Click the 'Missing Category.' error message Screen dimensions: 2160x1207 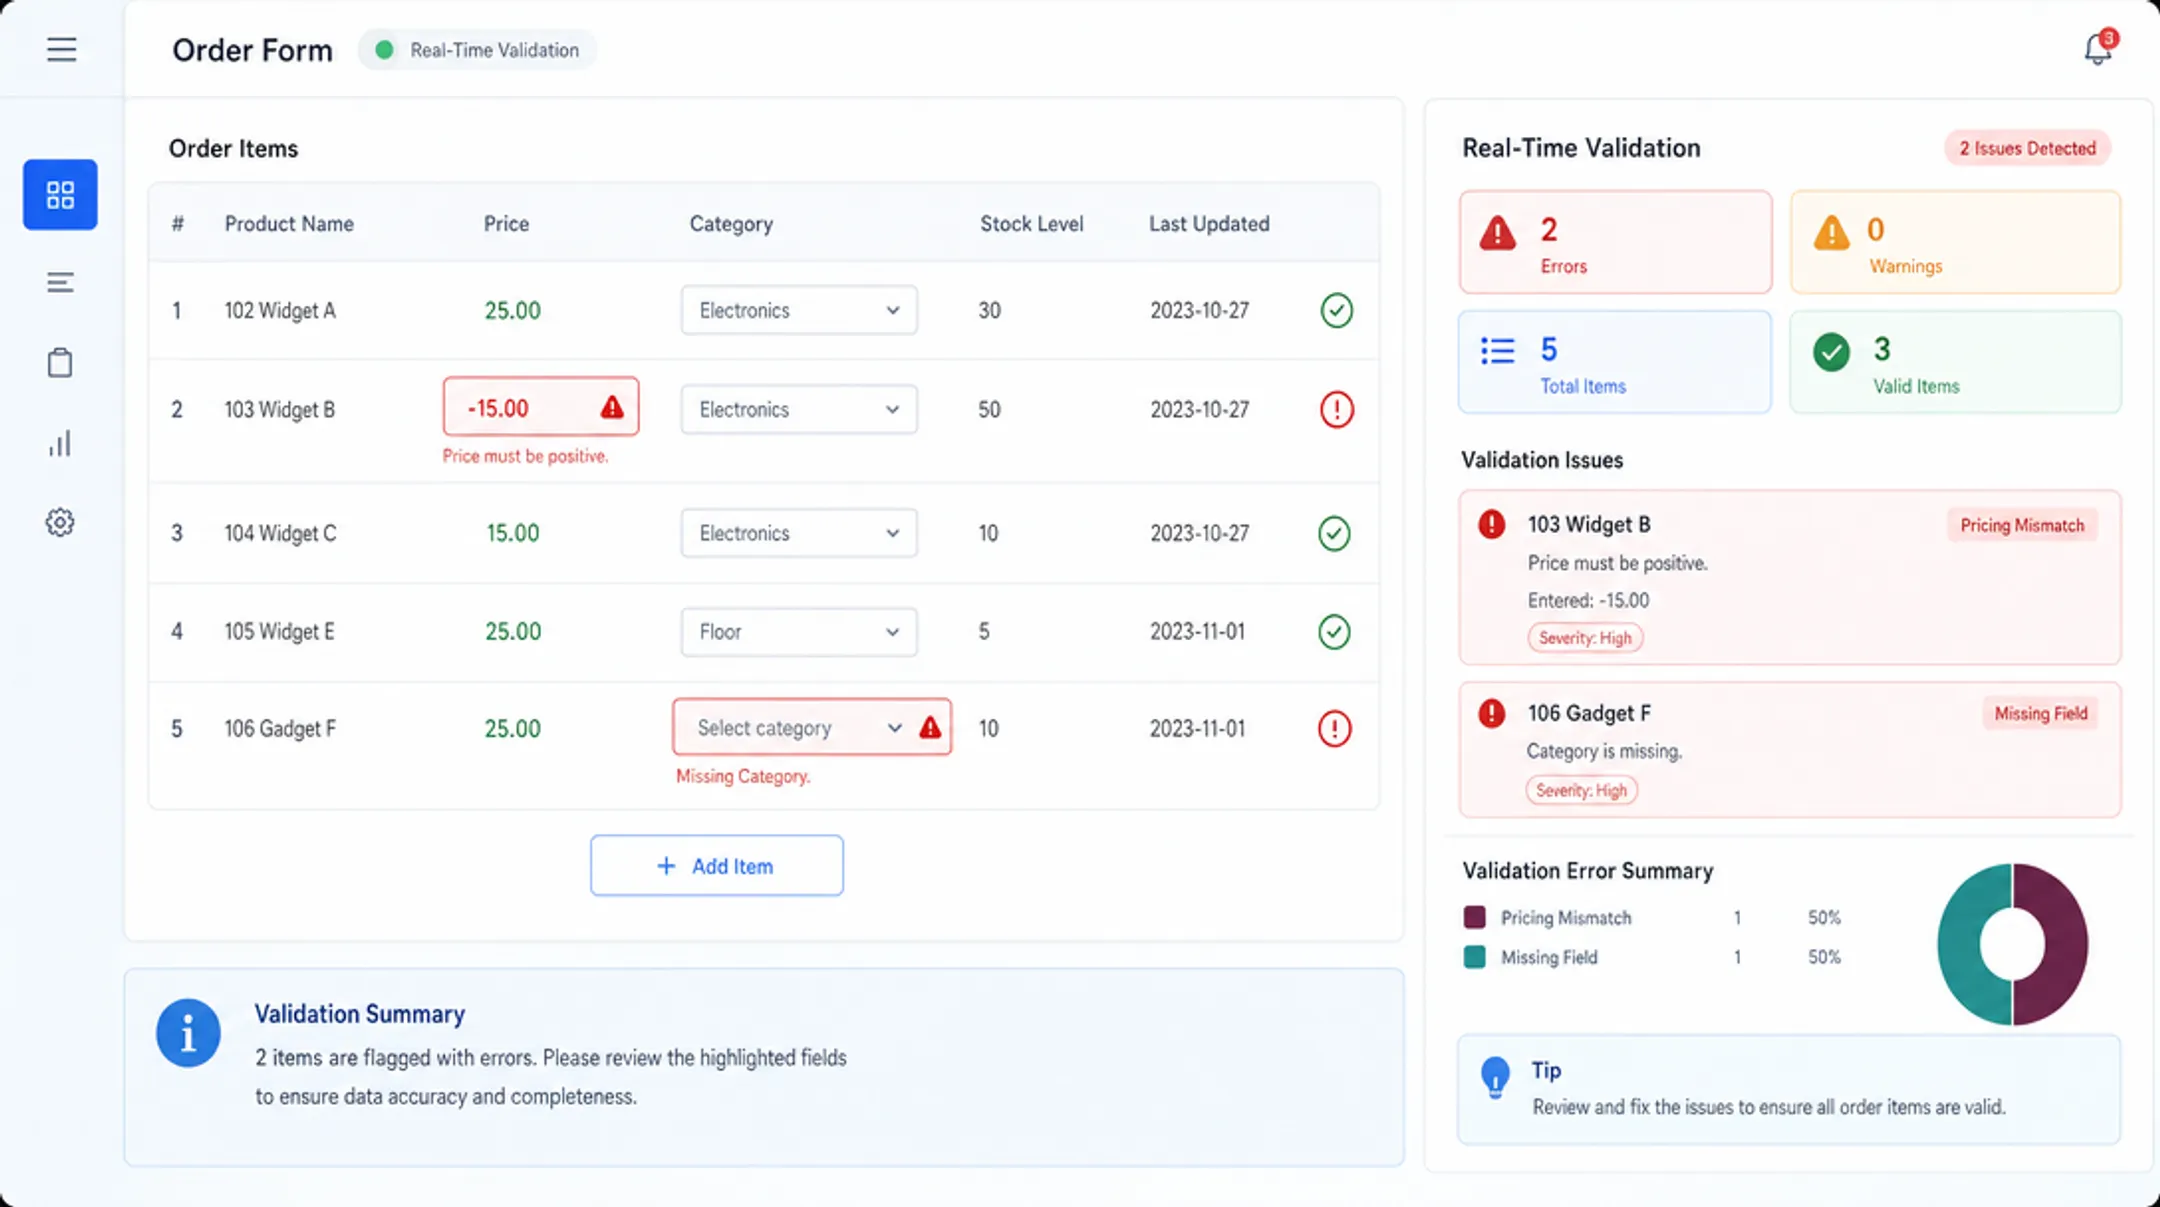[743, 776]
